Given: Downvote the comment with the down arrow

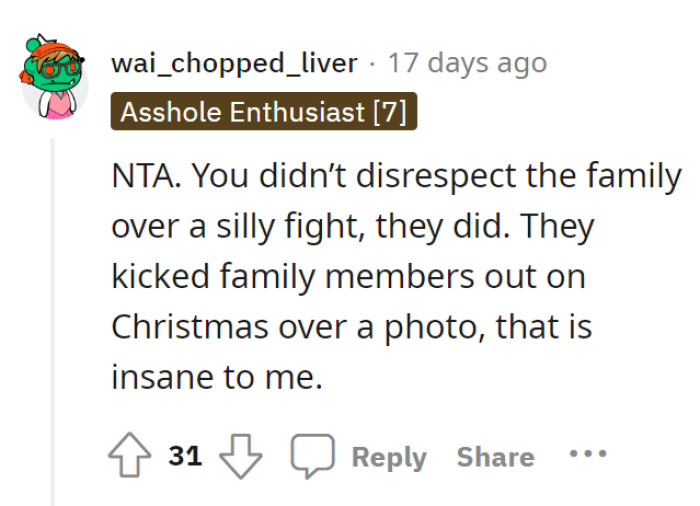Looking at the screenshot, I should pos(239,457).
